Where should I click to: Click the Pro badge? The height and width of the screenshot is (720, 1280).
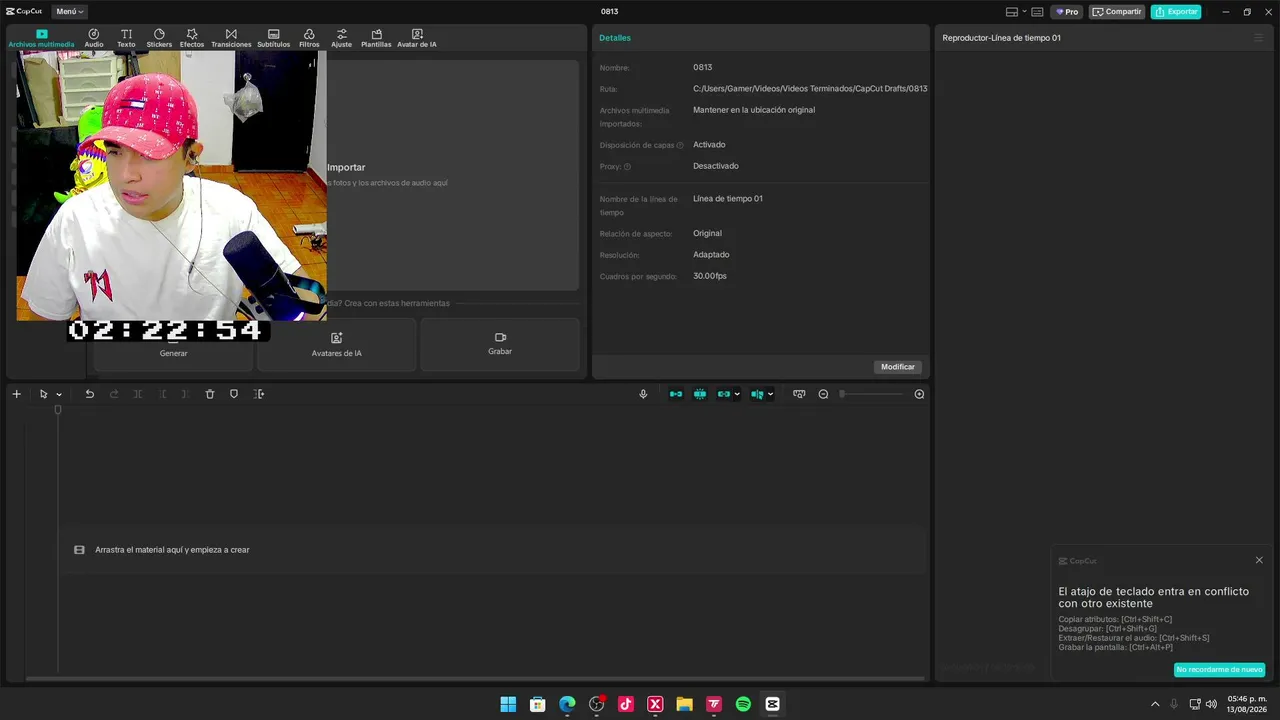(x=1067, y=12)
